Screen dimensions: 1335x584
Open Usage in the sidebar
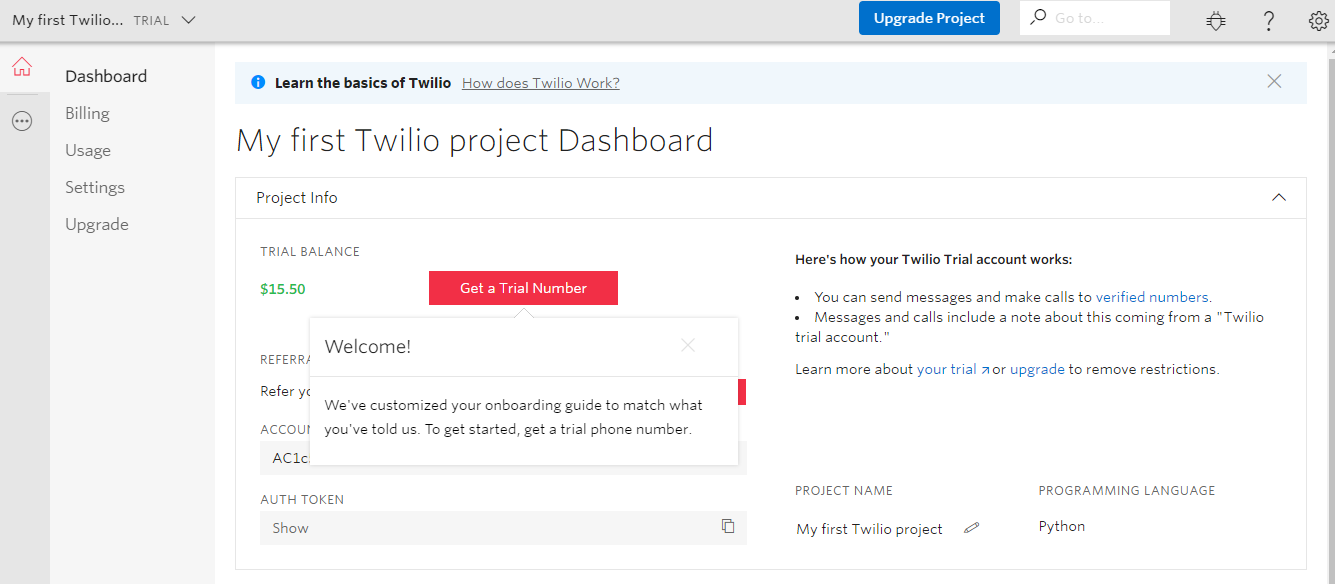(x=88, y=150)
